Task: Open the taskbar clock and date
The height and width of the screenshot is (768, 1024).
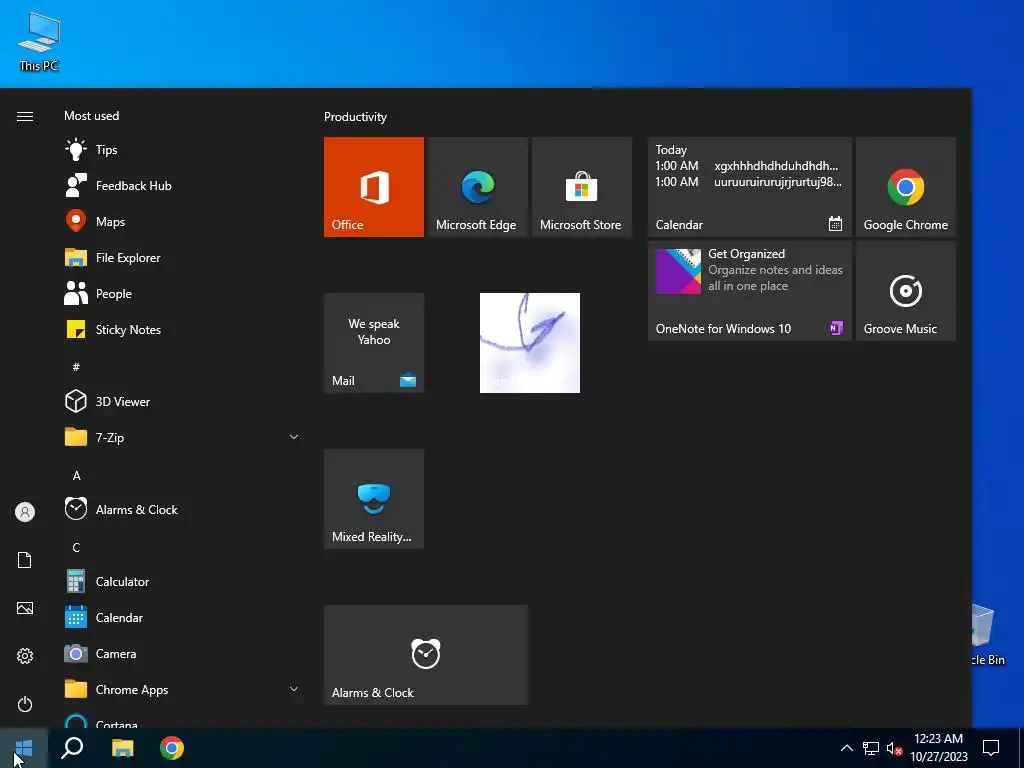Action: (x=938, y=748)
